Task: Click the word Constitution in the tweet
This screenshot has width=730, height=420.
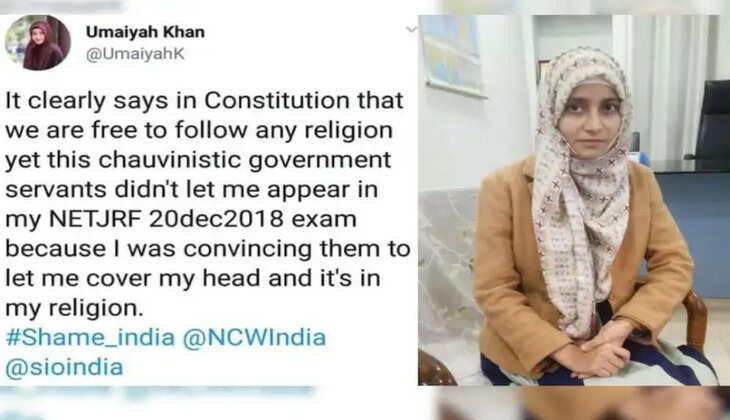Action: 277,101
